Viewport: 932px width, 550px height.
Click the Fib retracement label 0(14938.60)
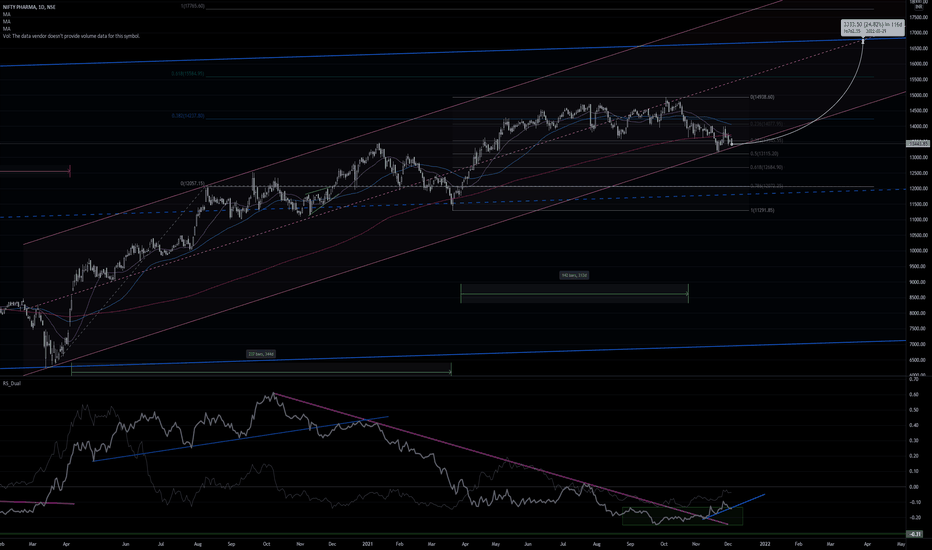(x=762, y=97)
